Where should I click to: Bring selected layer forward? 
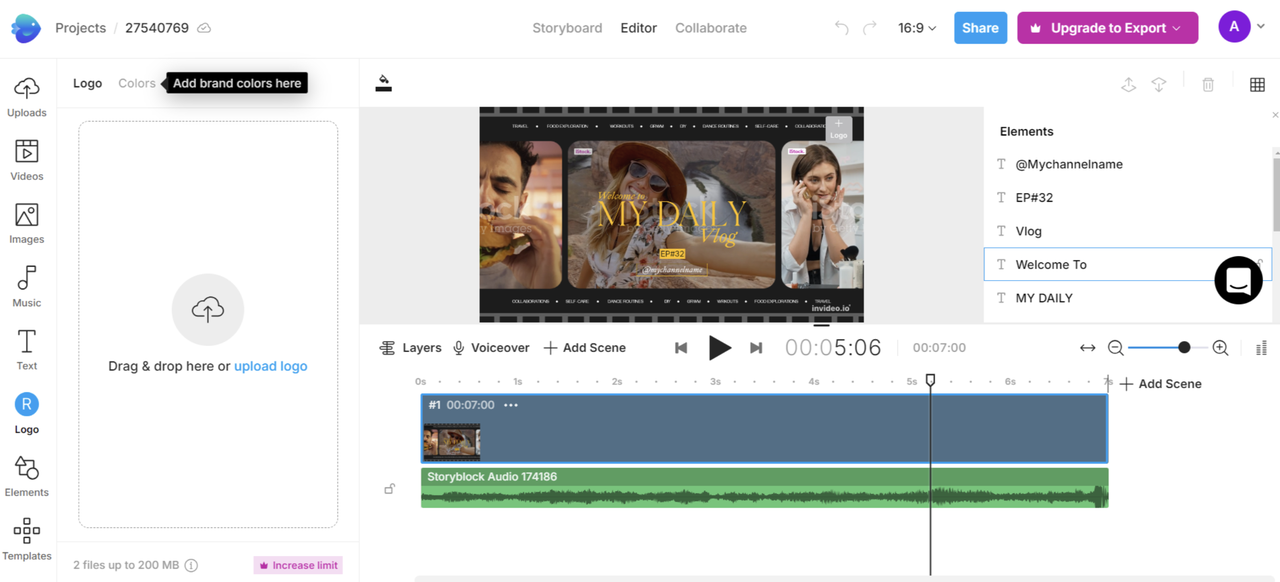pyautogui.click(x=1129, y=85)
